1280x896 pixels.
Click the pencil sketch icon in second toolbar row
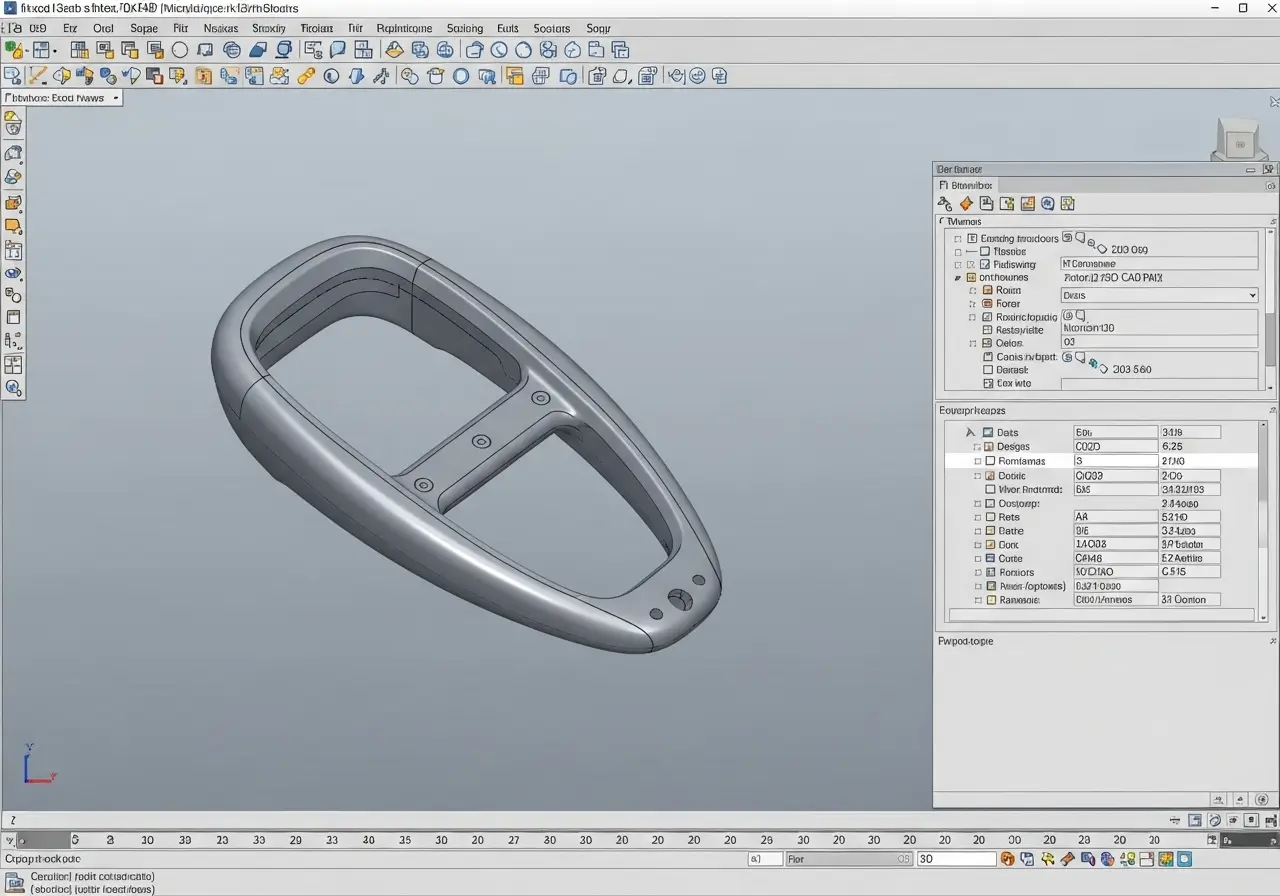coord(38,76)
